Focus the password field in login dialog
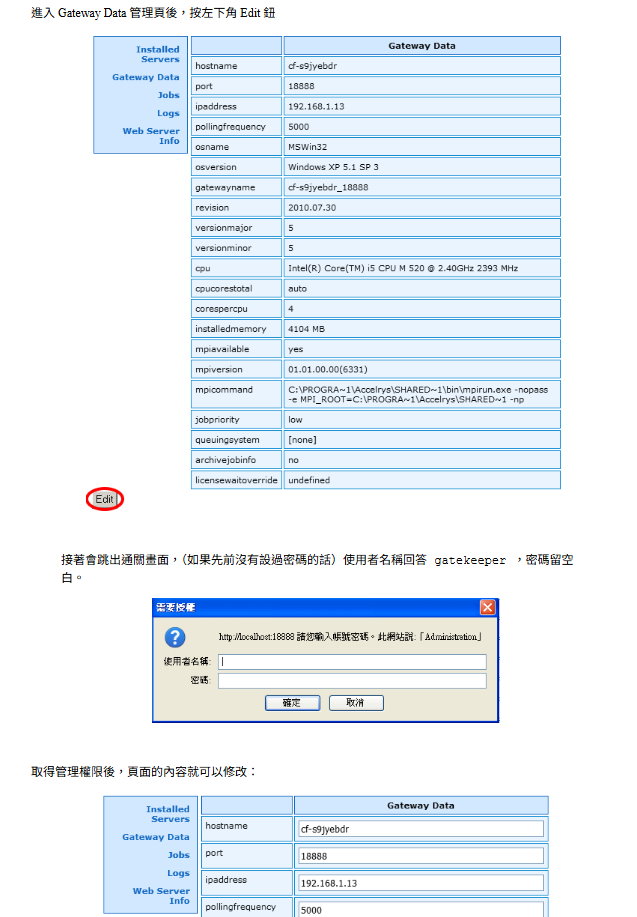Screen dimensions: 637x917 click(x=352, y=681)
